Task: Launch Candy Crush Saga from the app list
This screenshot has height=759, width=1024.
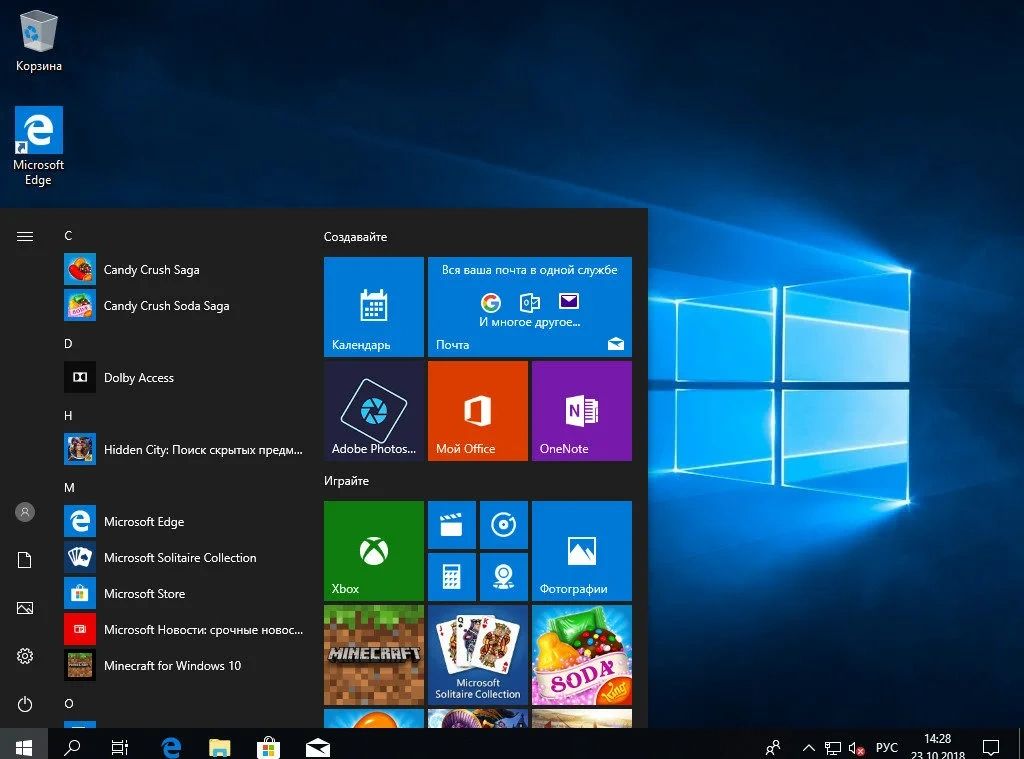Action: point(152,269)
